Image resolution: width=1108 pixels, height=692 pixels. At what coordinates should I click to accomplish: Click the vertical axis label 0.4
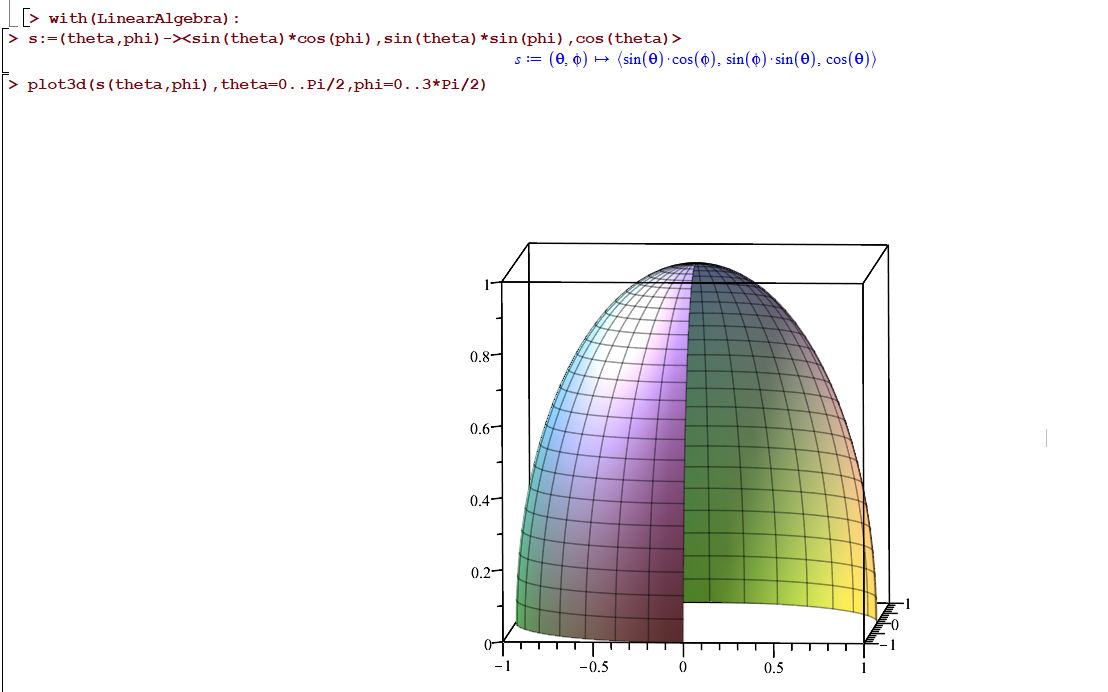point(480,501)
